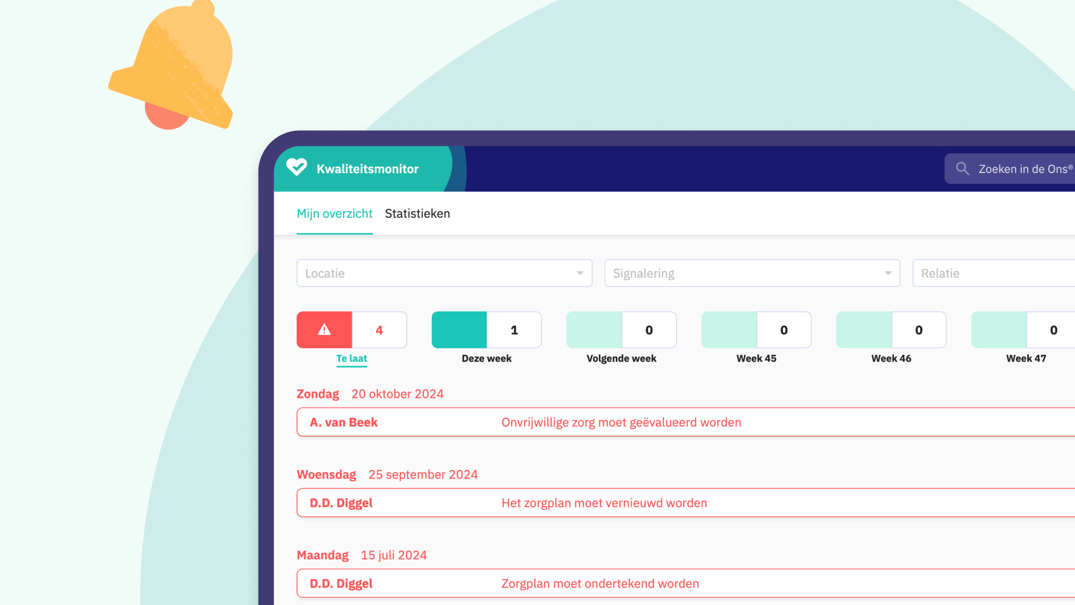Open Zorgplan moet ondertekend worden row

coord(685,583)
